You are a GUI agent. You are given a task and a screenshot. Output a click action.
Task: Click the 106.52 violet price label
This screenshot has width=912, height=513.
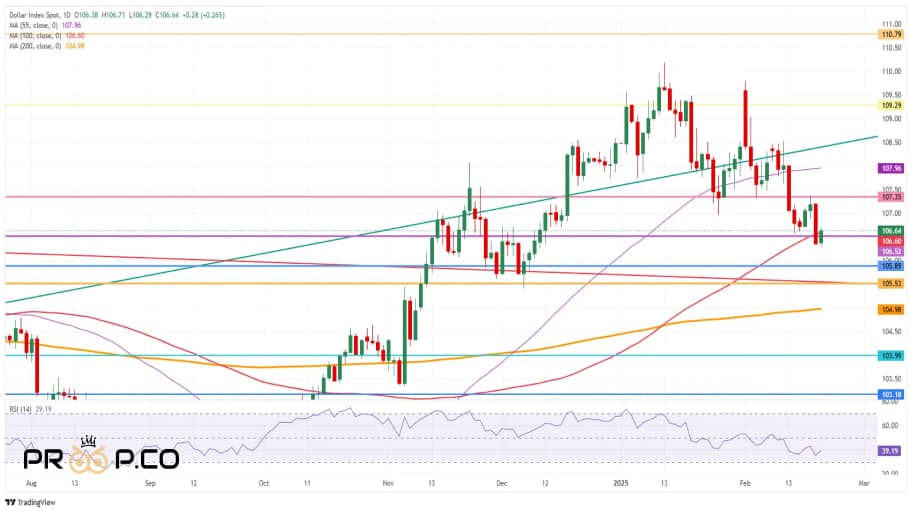891,252
